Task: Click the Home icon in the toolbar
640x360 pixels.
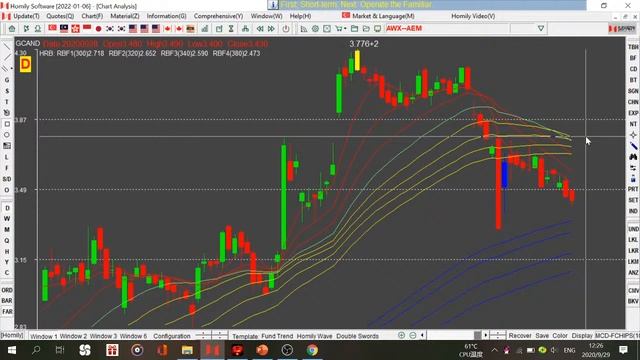Action: pos(12,29)
